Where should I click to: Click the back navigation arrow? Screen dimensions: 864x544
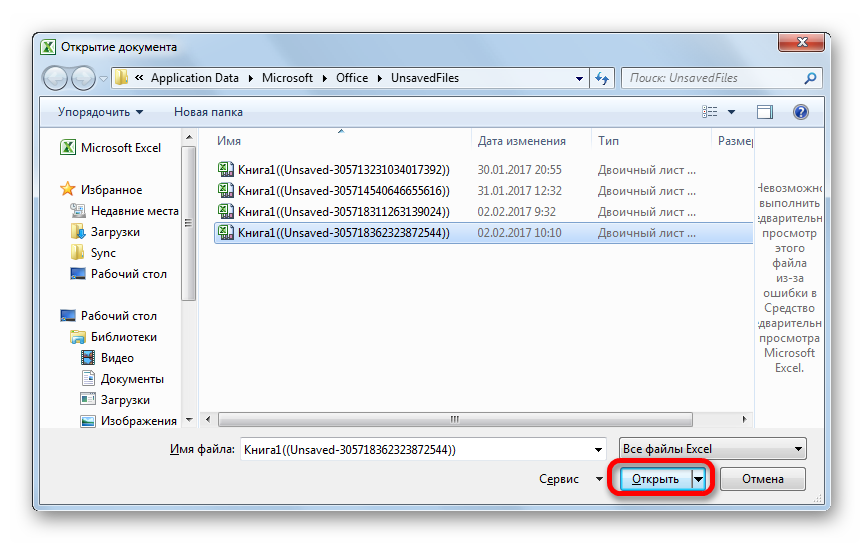tap(56, 78)
